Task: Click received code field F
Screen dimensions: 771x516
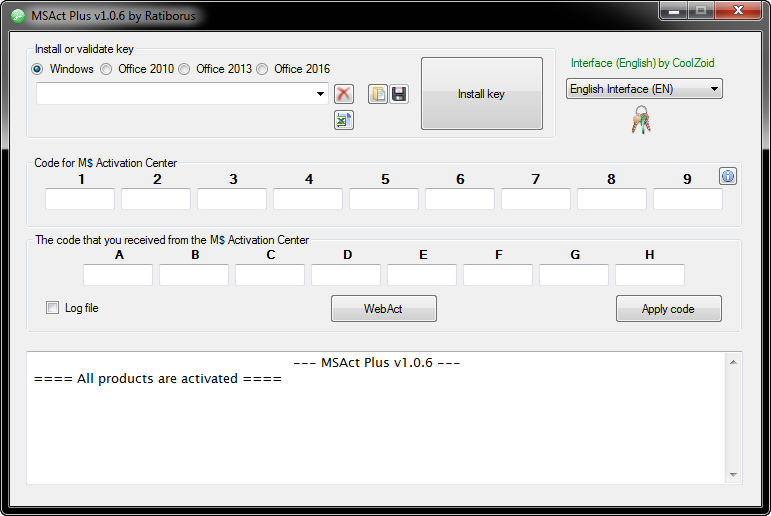Action: tap(498, 274)
